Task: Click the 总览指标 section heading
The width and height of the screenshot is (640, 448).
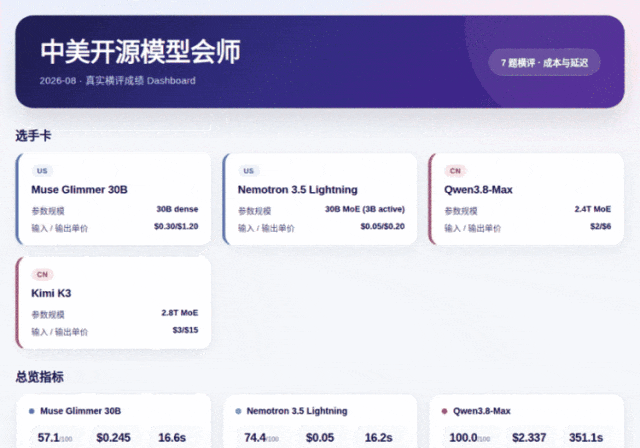Action: click(39, 377)
